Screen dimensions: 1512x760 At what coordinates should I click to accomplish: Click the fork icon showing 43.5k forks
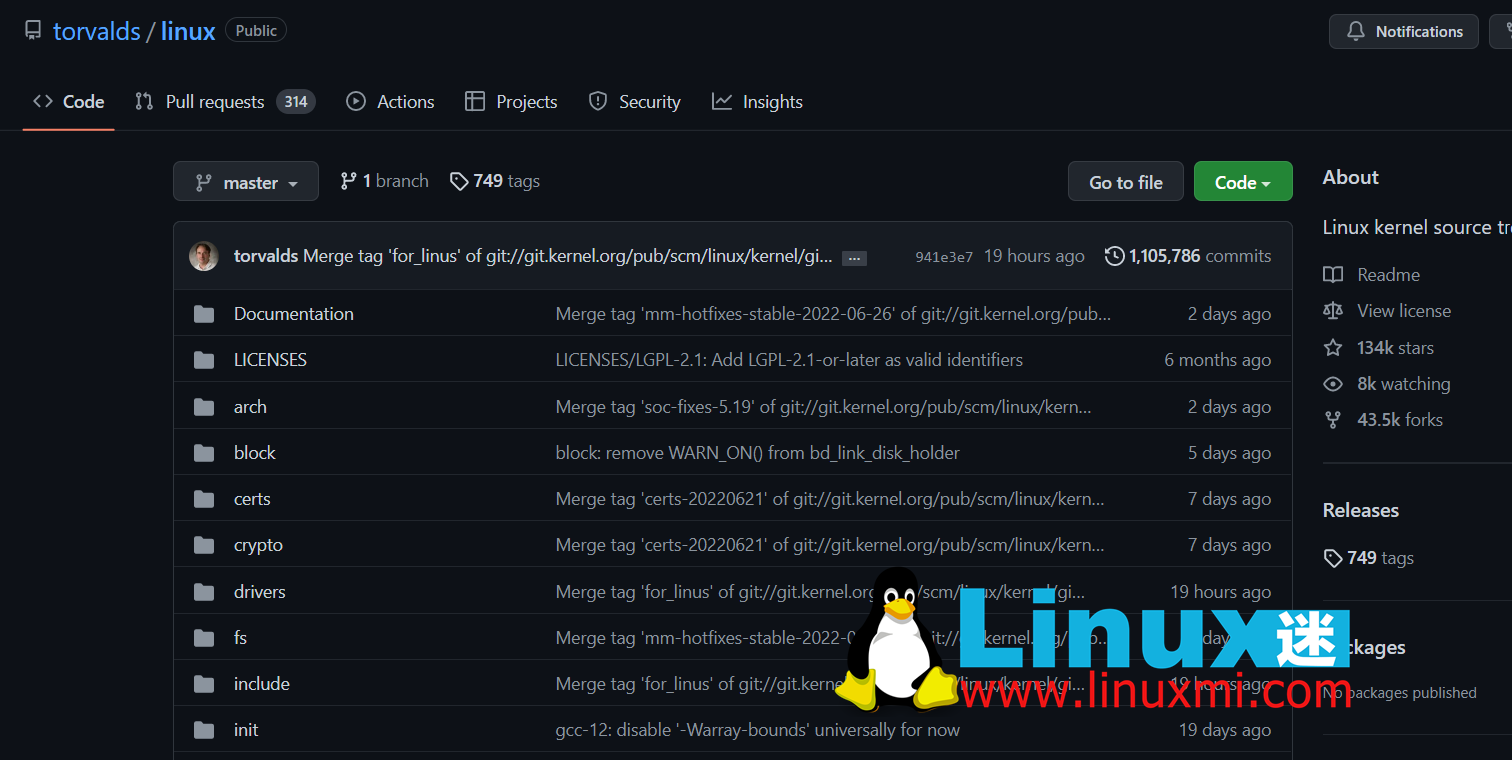click(1333, 419)
